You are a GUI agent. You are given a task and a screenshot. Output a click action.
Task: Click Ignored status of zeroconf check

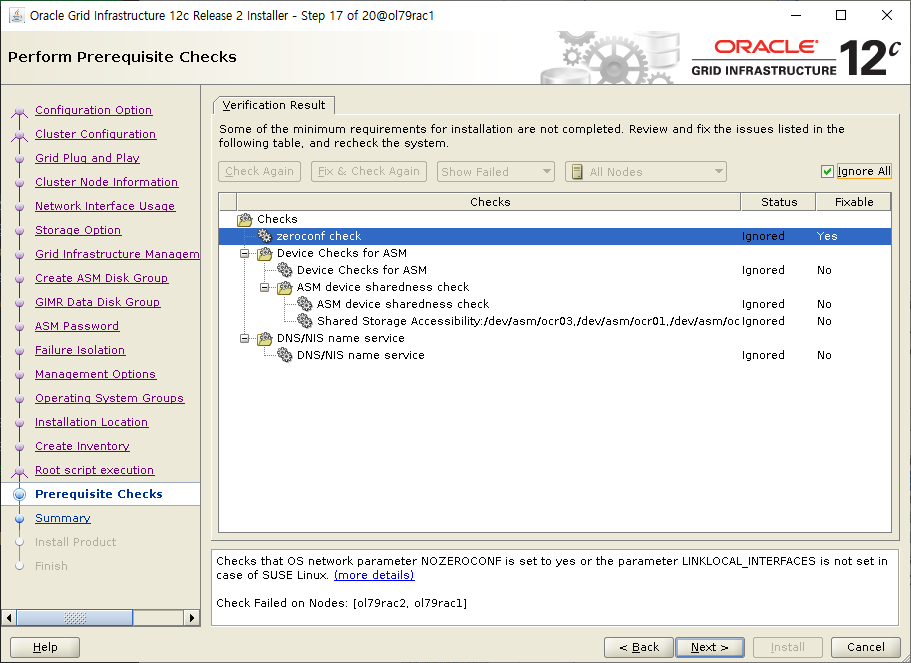click(x=763, y=236)
